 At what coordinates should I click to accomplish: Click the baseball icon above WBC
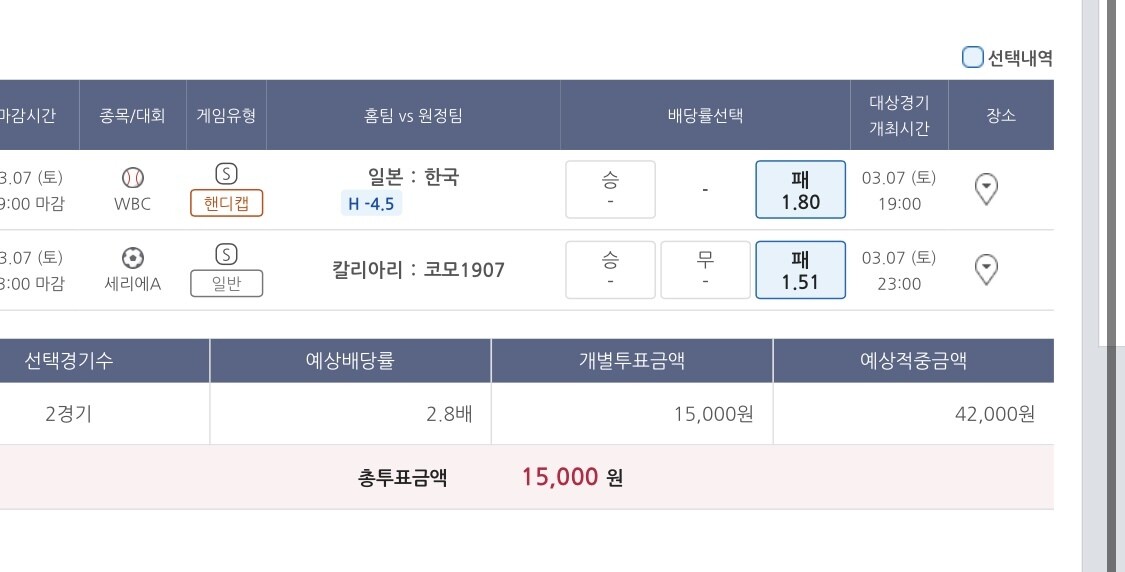coord(133,178)
